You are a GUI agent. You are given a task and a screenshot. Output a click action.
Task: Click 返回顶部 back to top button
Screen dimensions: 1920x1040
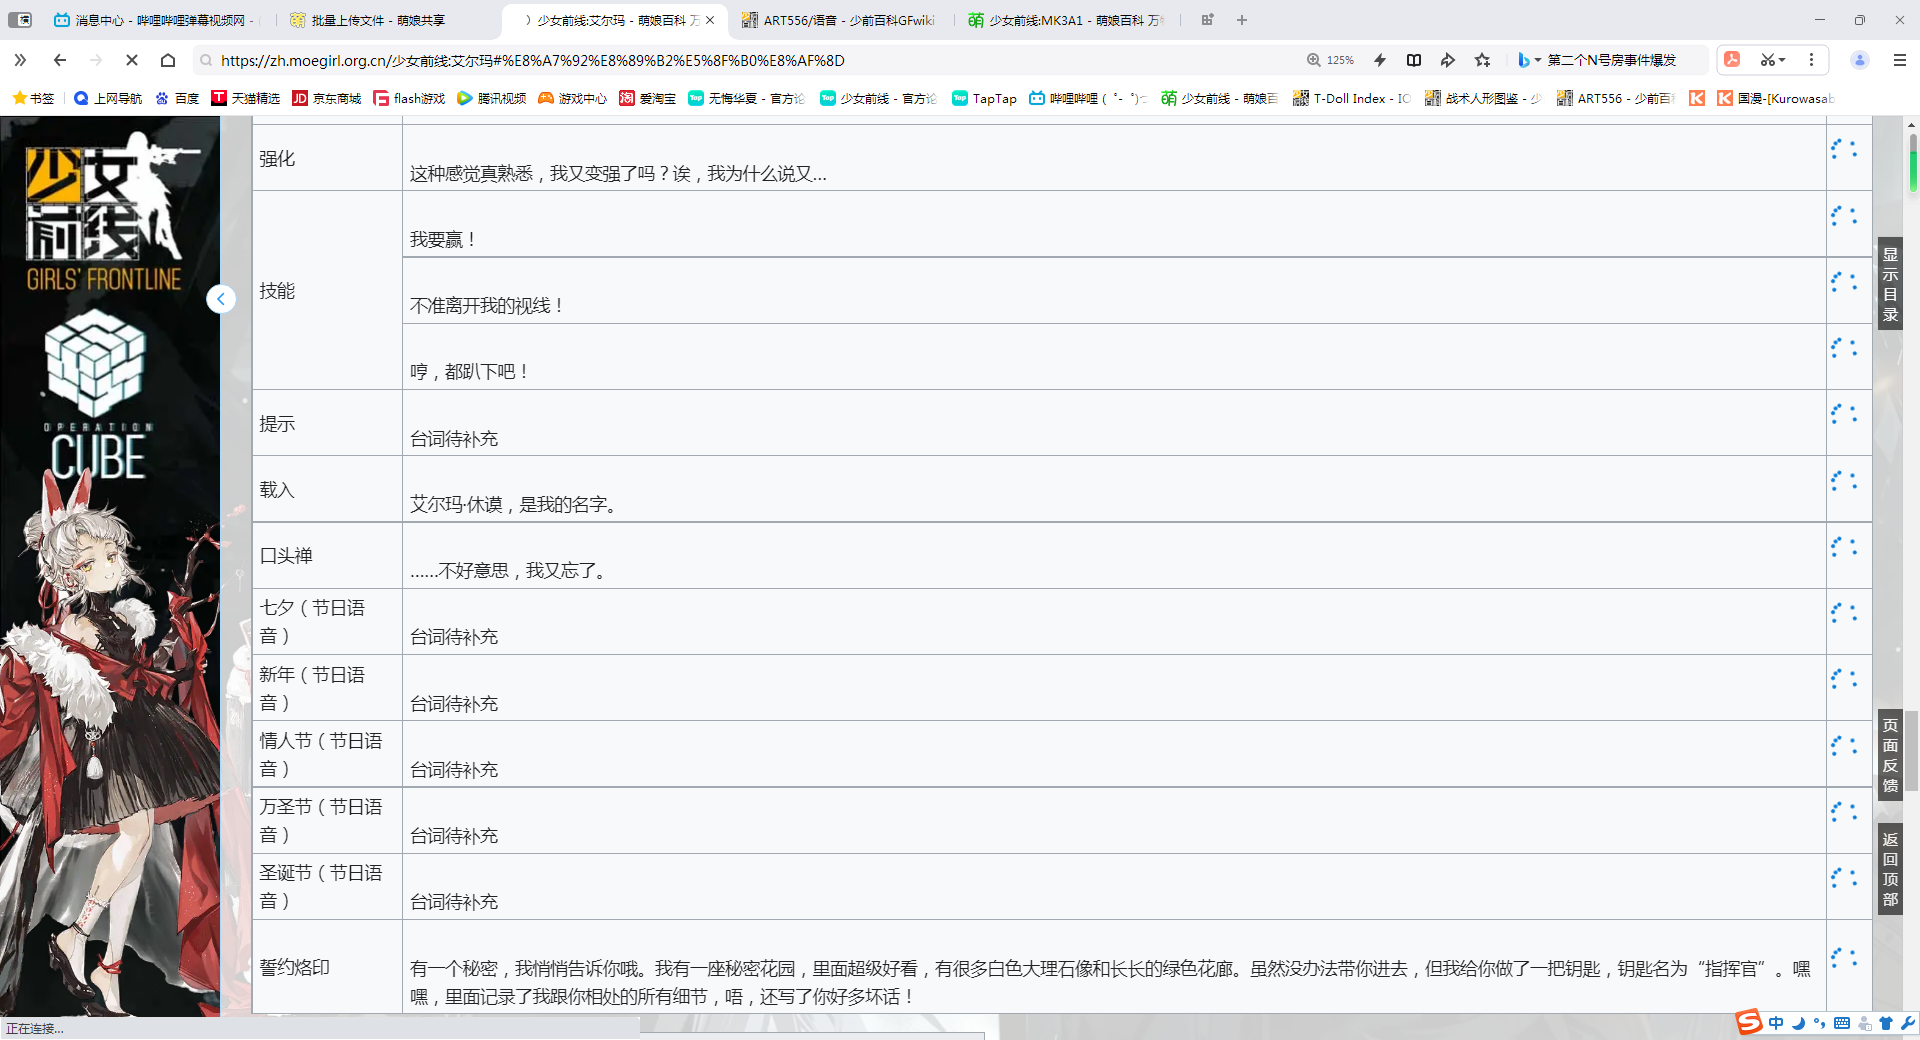1890,869
